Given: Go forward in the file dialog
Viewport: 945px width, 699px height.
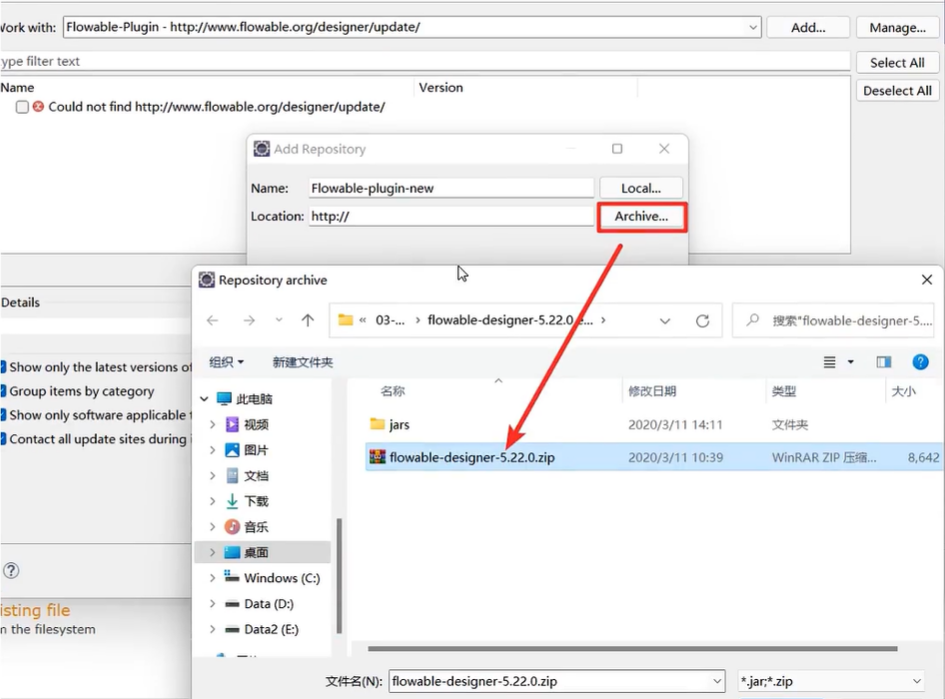Looking at the screenshot, I should (x=249, y=321).
